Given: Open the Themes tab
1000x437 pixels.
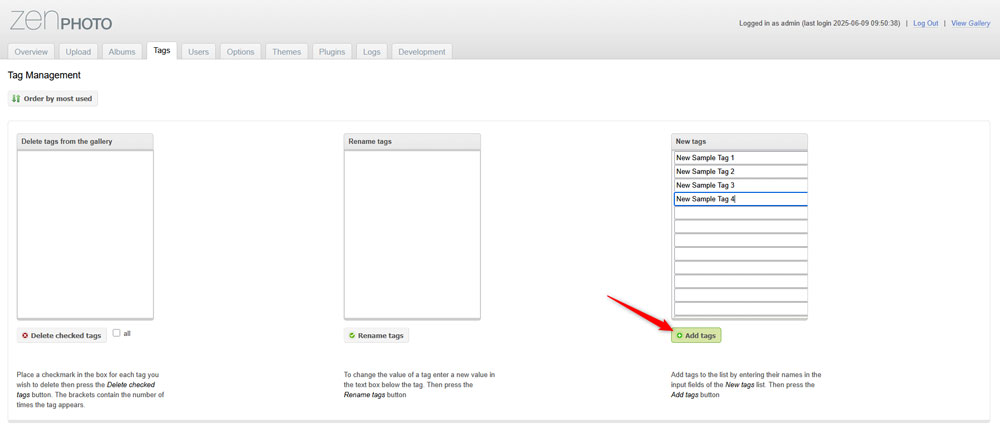Looking at the screenshot, I should (286, 52).
